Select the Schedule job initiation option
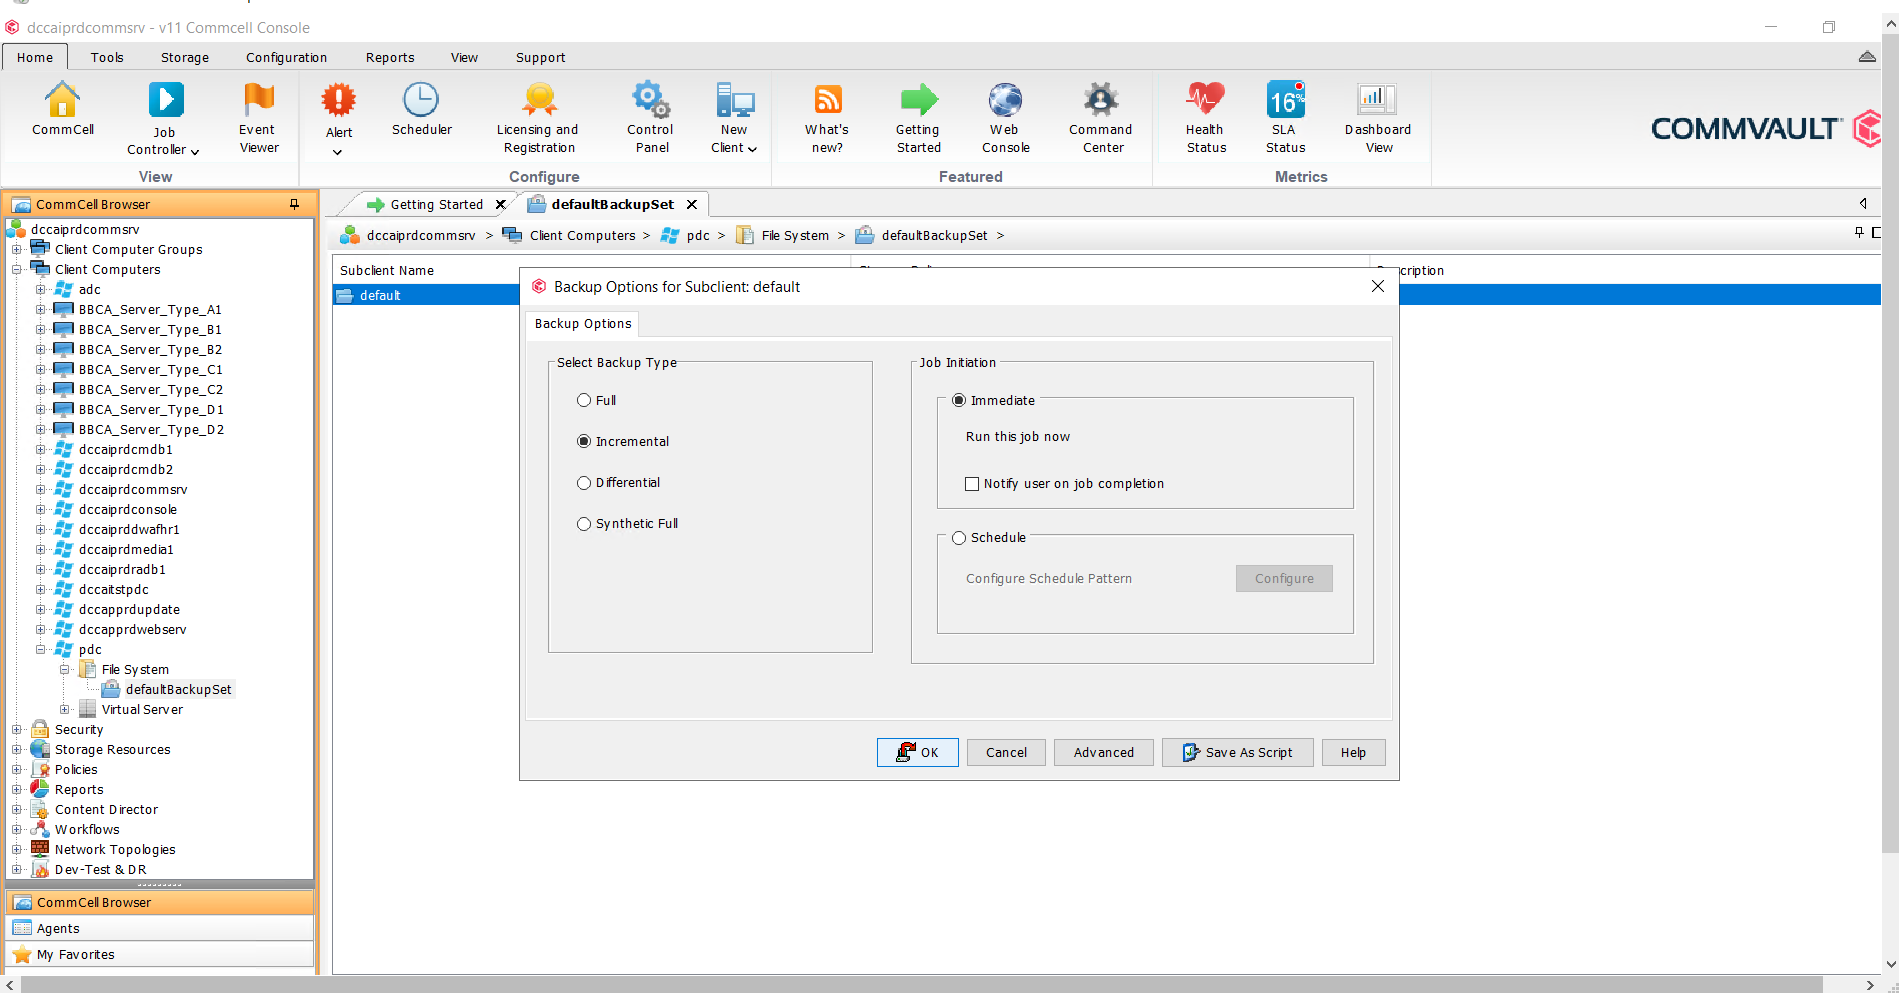Image resolution: width=1899 pixels, height=993 pixels. click(959, 538)
